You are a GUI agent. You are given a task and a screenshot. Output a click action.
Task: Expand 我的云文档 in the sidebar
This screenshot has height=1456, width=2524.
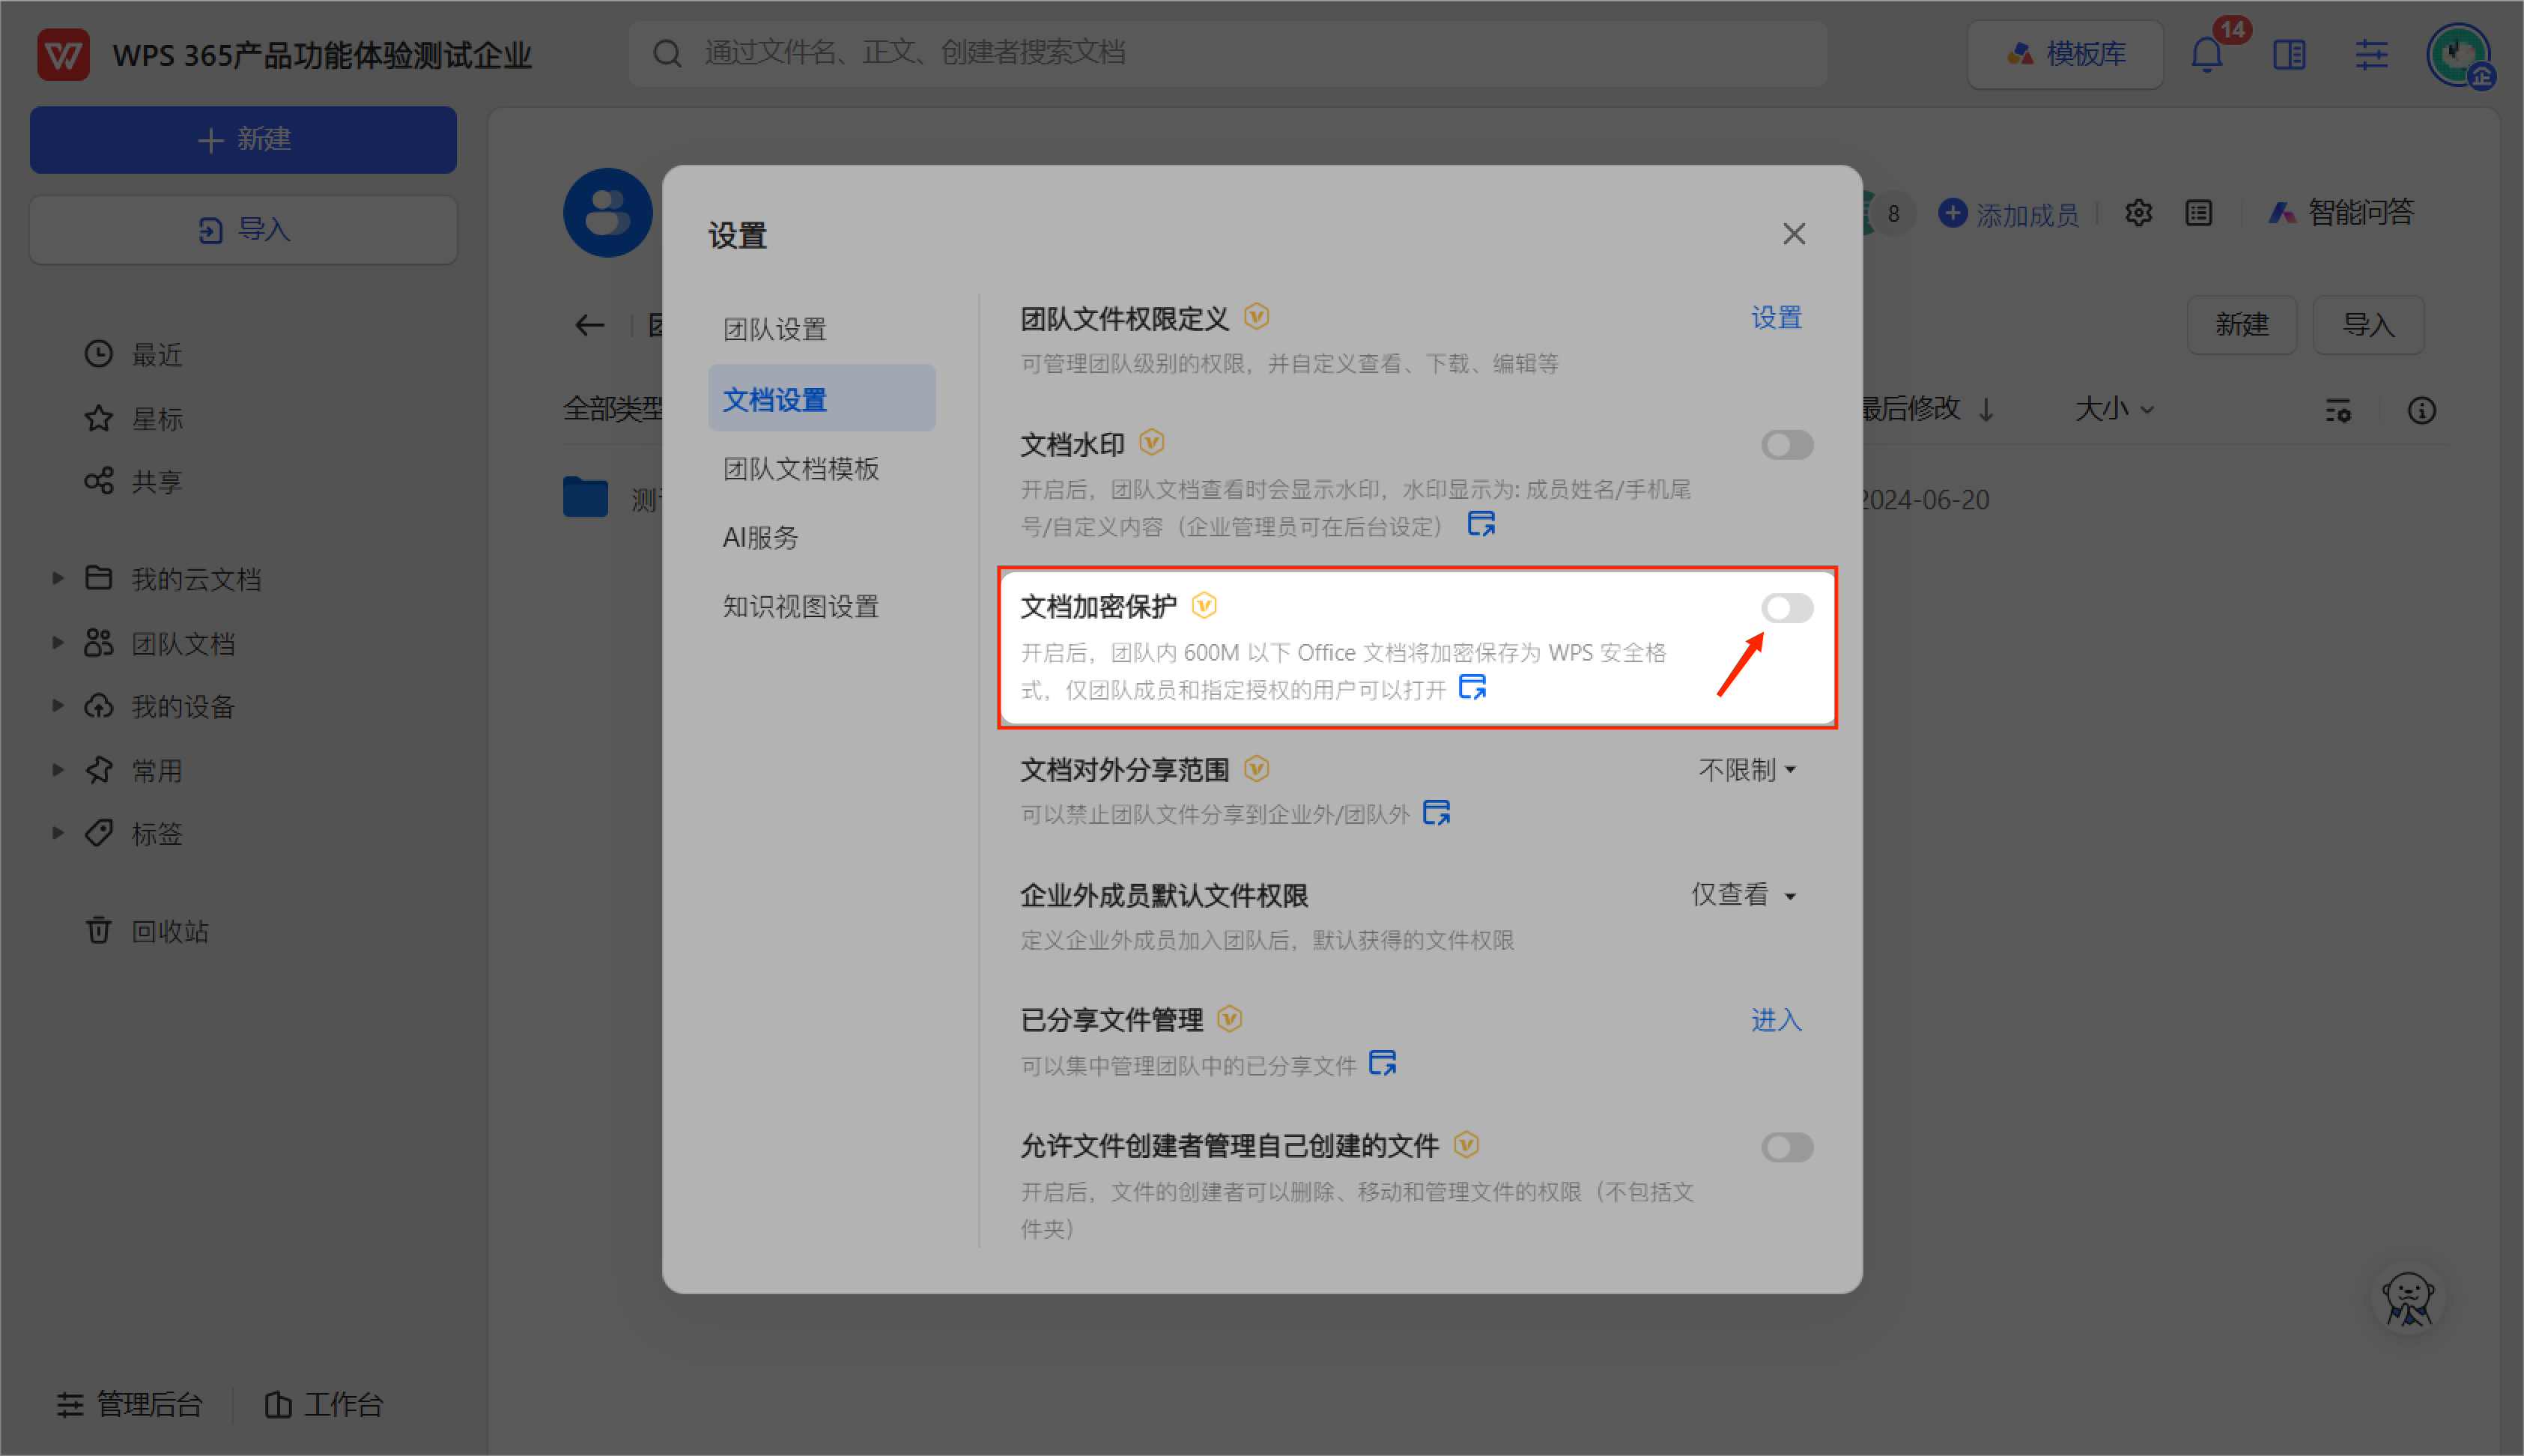57,578
